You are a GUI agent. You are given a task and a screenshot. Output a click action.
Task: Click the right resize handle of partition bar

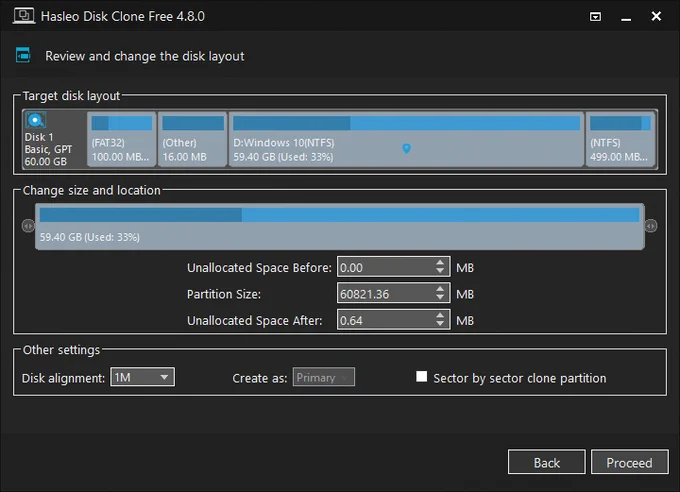click(651, 226)
